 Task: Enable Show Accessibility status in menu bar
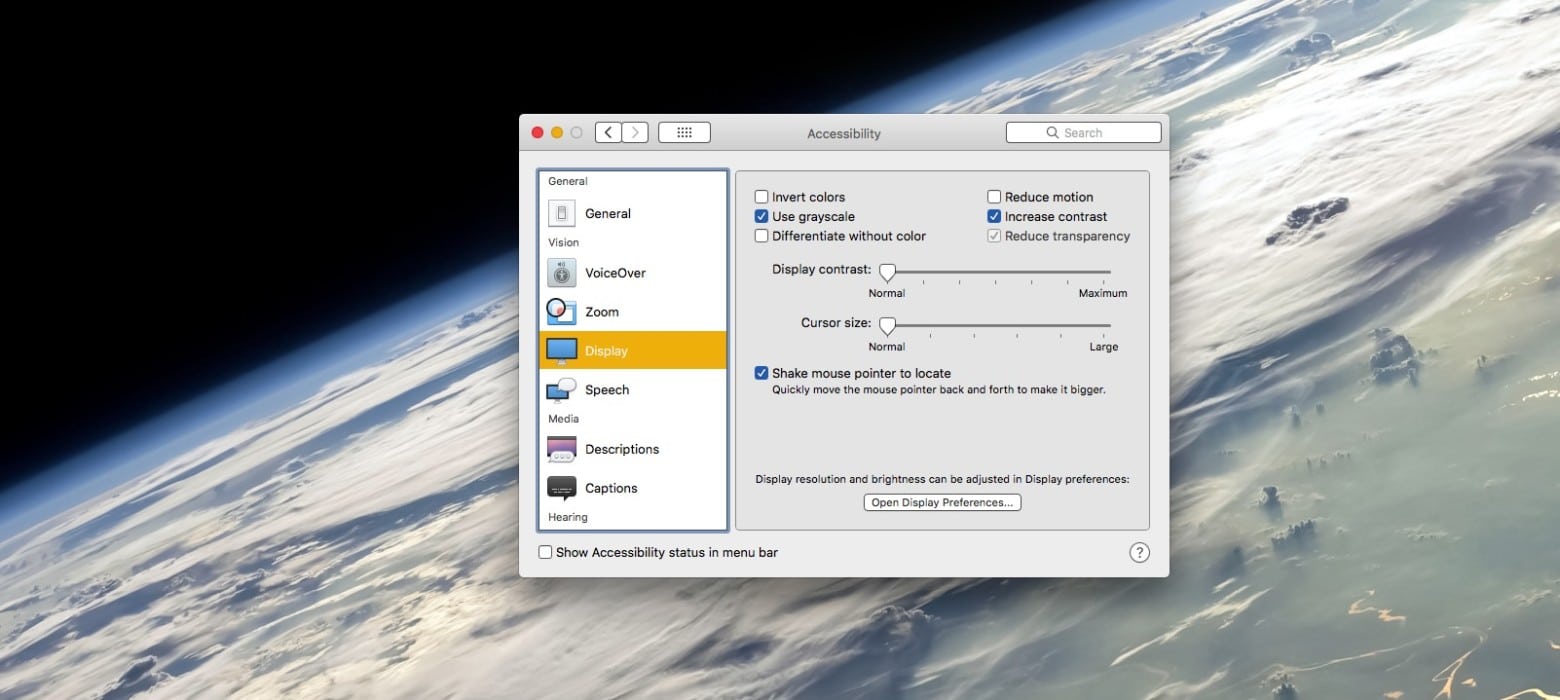pos(545,552)
